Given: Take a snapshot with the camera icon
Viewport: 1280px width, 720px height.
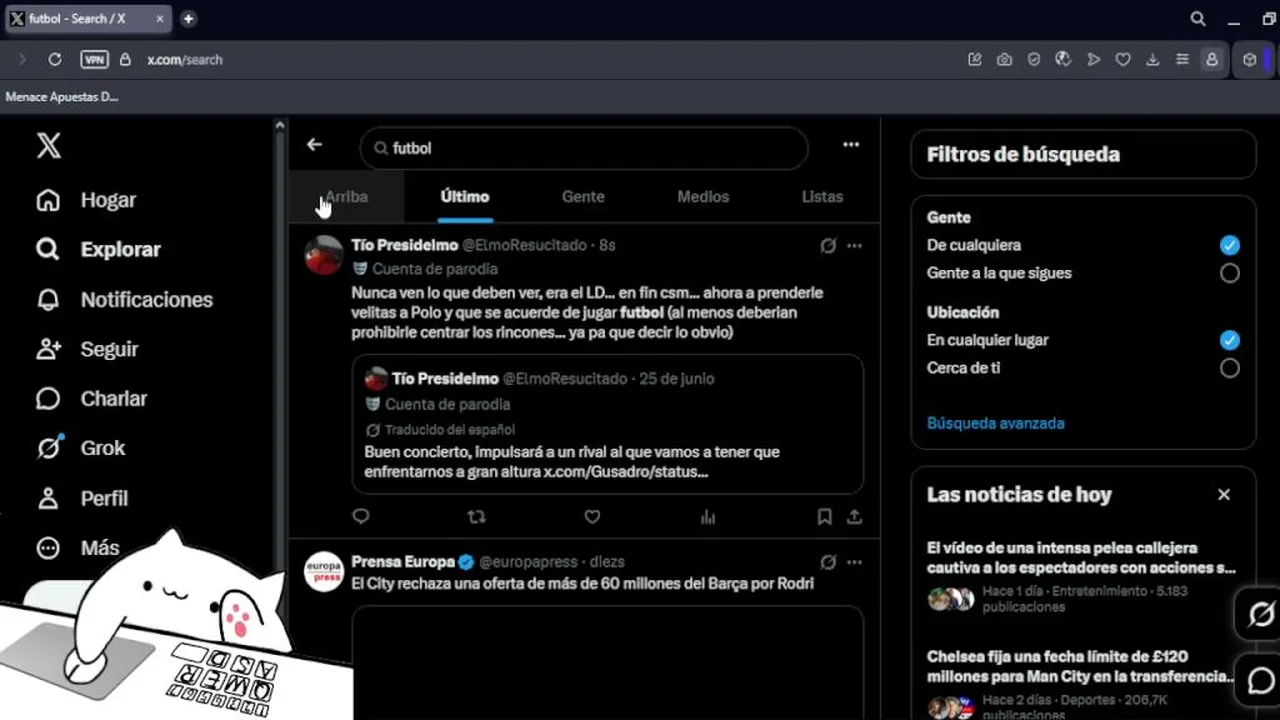Looking at the screenshot, I should [x=1004, y=60].
